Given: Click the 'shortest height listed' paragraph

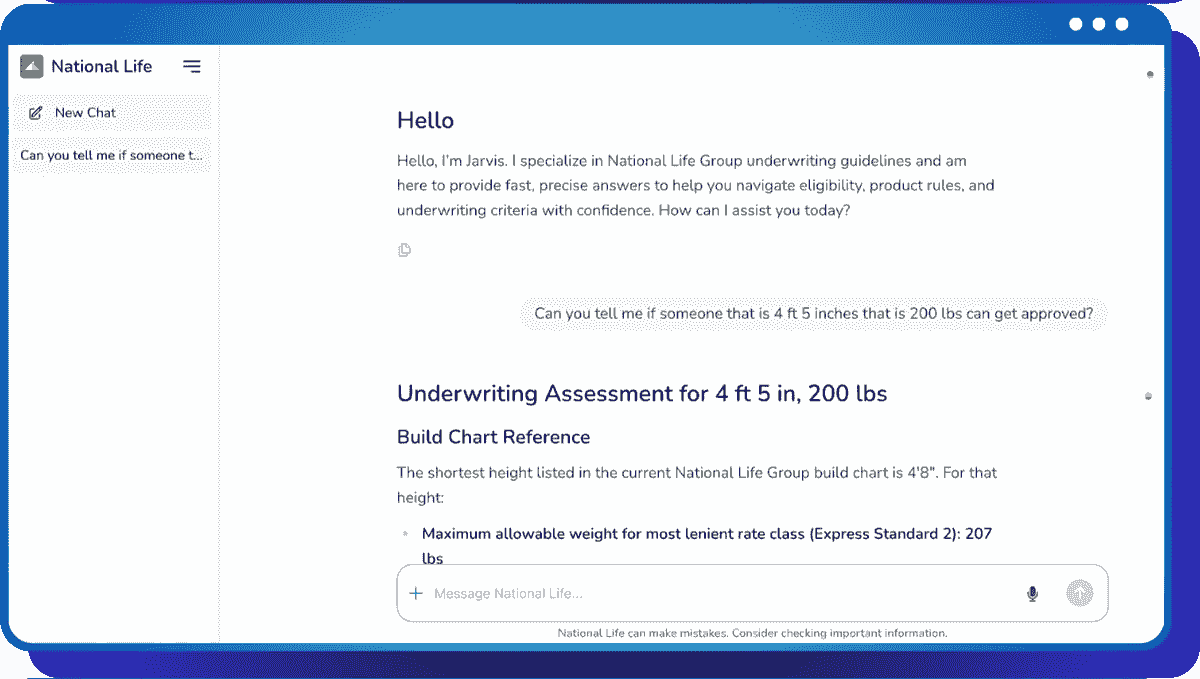Looking at the screenshot, I should [x=697, y=484].
